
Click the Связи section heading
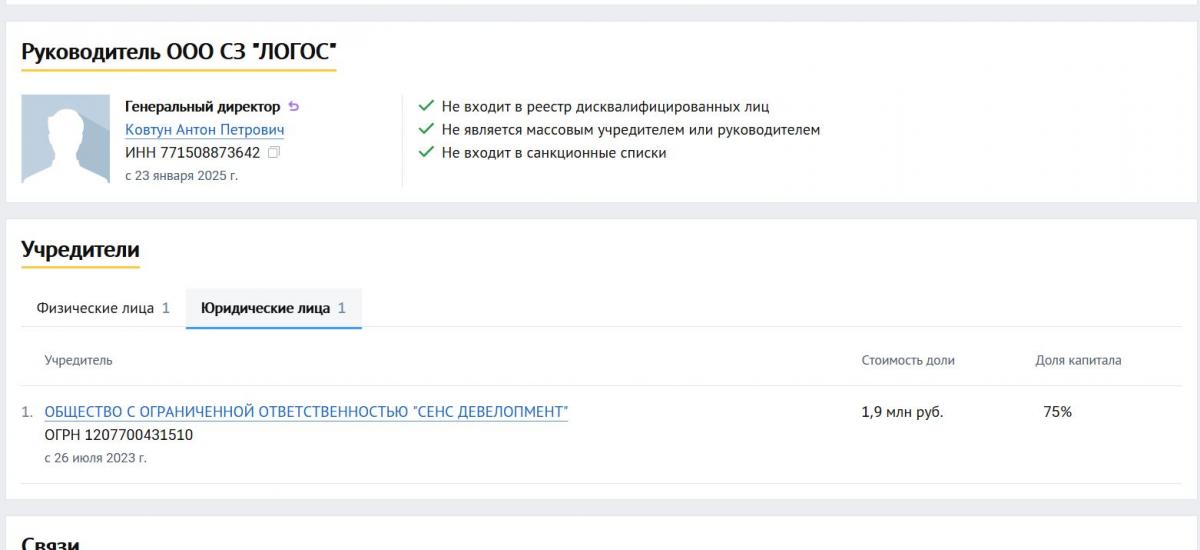click(x=50, y=543)
